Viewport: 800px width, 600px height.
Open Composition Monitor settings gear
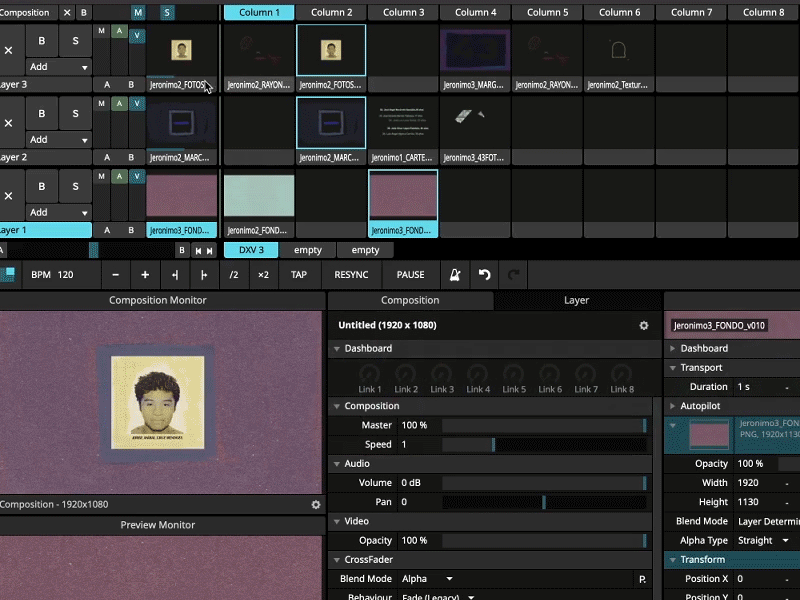(316, 505)
